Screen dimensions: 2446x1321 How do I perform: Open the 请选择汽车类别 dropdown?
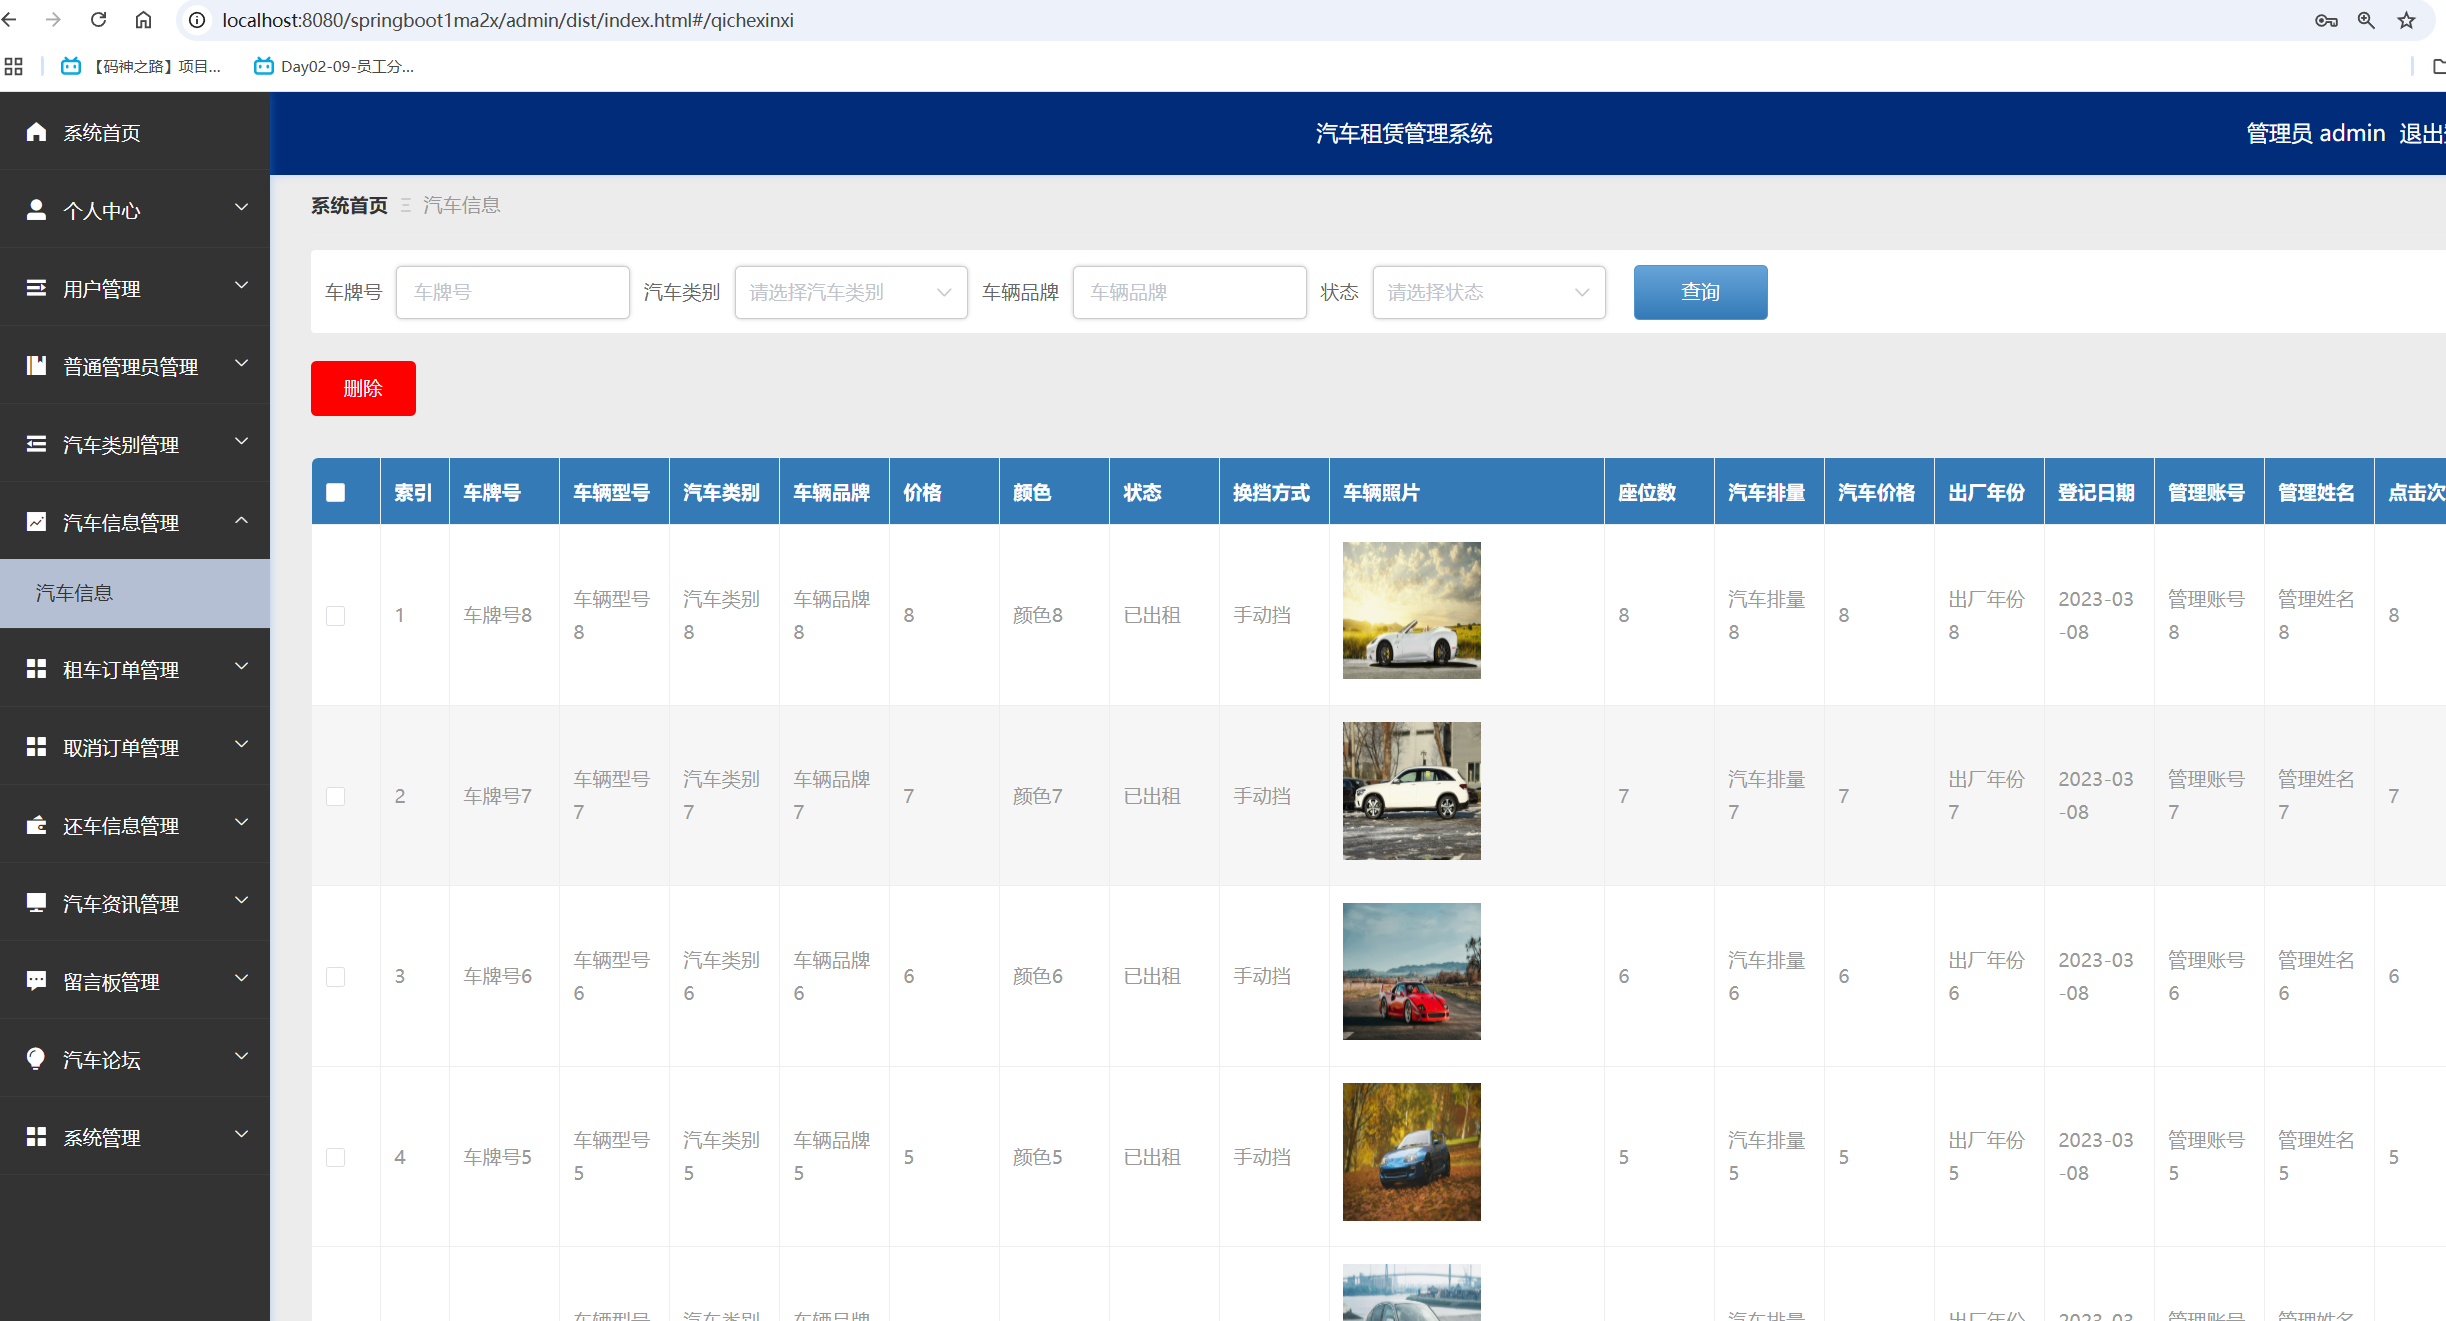[851, 292]
